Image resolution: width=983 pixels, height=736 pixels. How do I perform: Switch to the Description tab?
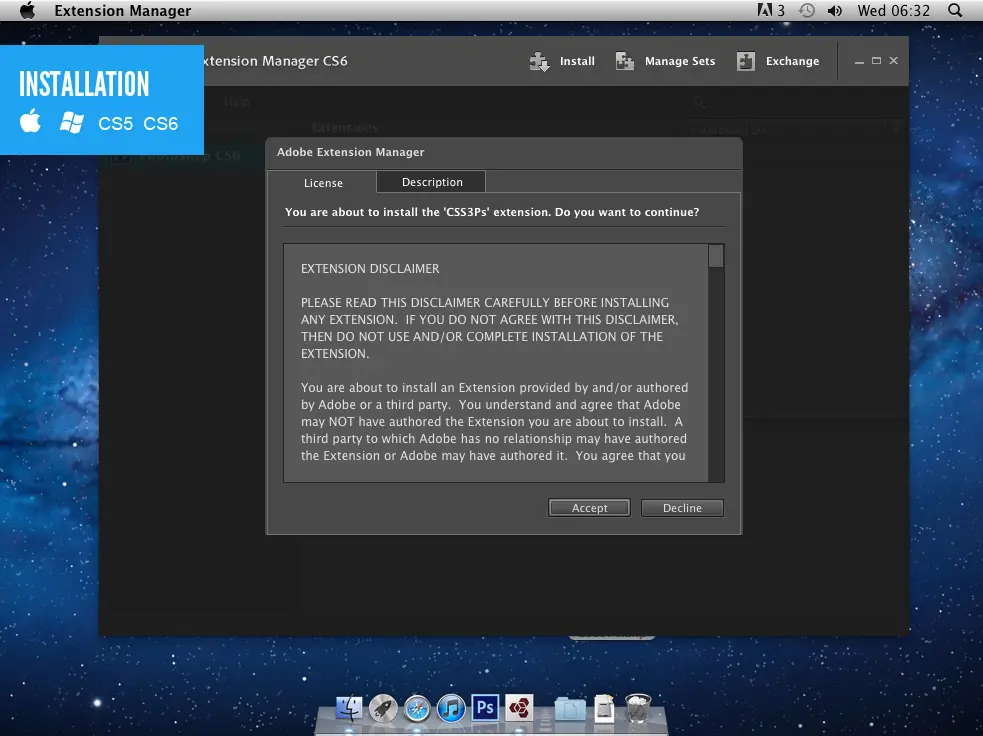tap(431, 182)
